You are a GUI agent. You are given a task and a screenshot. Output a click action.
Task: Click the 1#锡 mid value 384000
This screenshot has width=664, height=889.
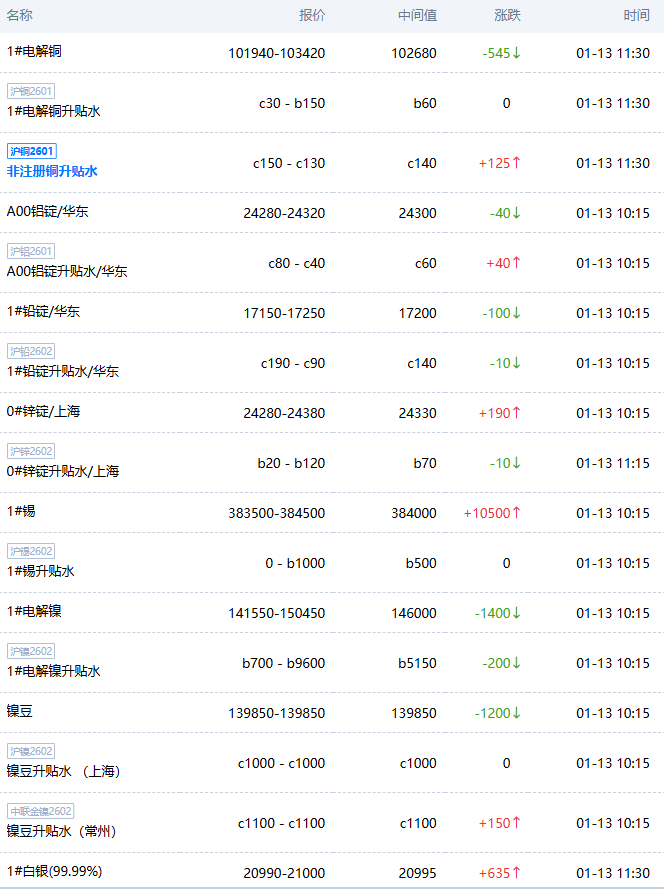pos(413,513)
